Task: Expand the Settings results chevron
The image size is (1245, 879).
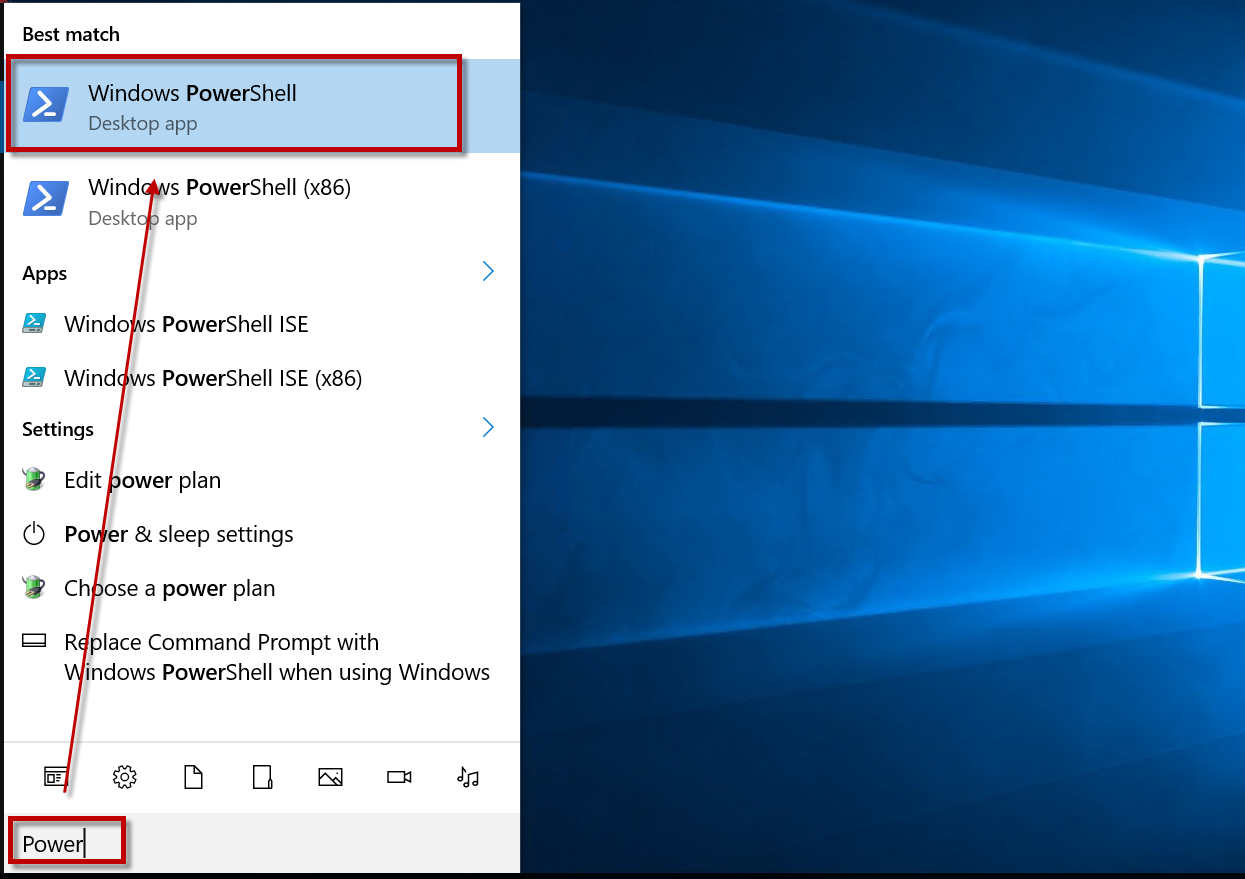Action: [x=488, y=428]
